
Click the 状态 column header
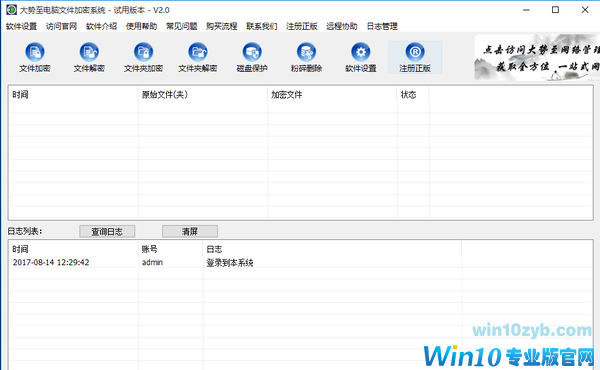coord(413,95)
